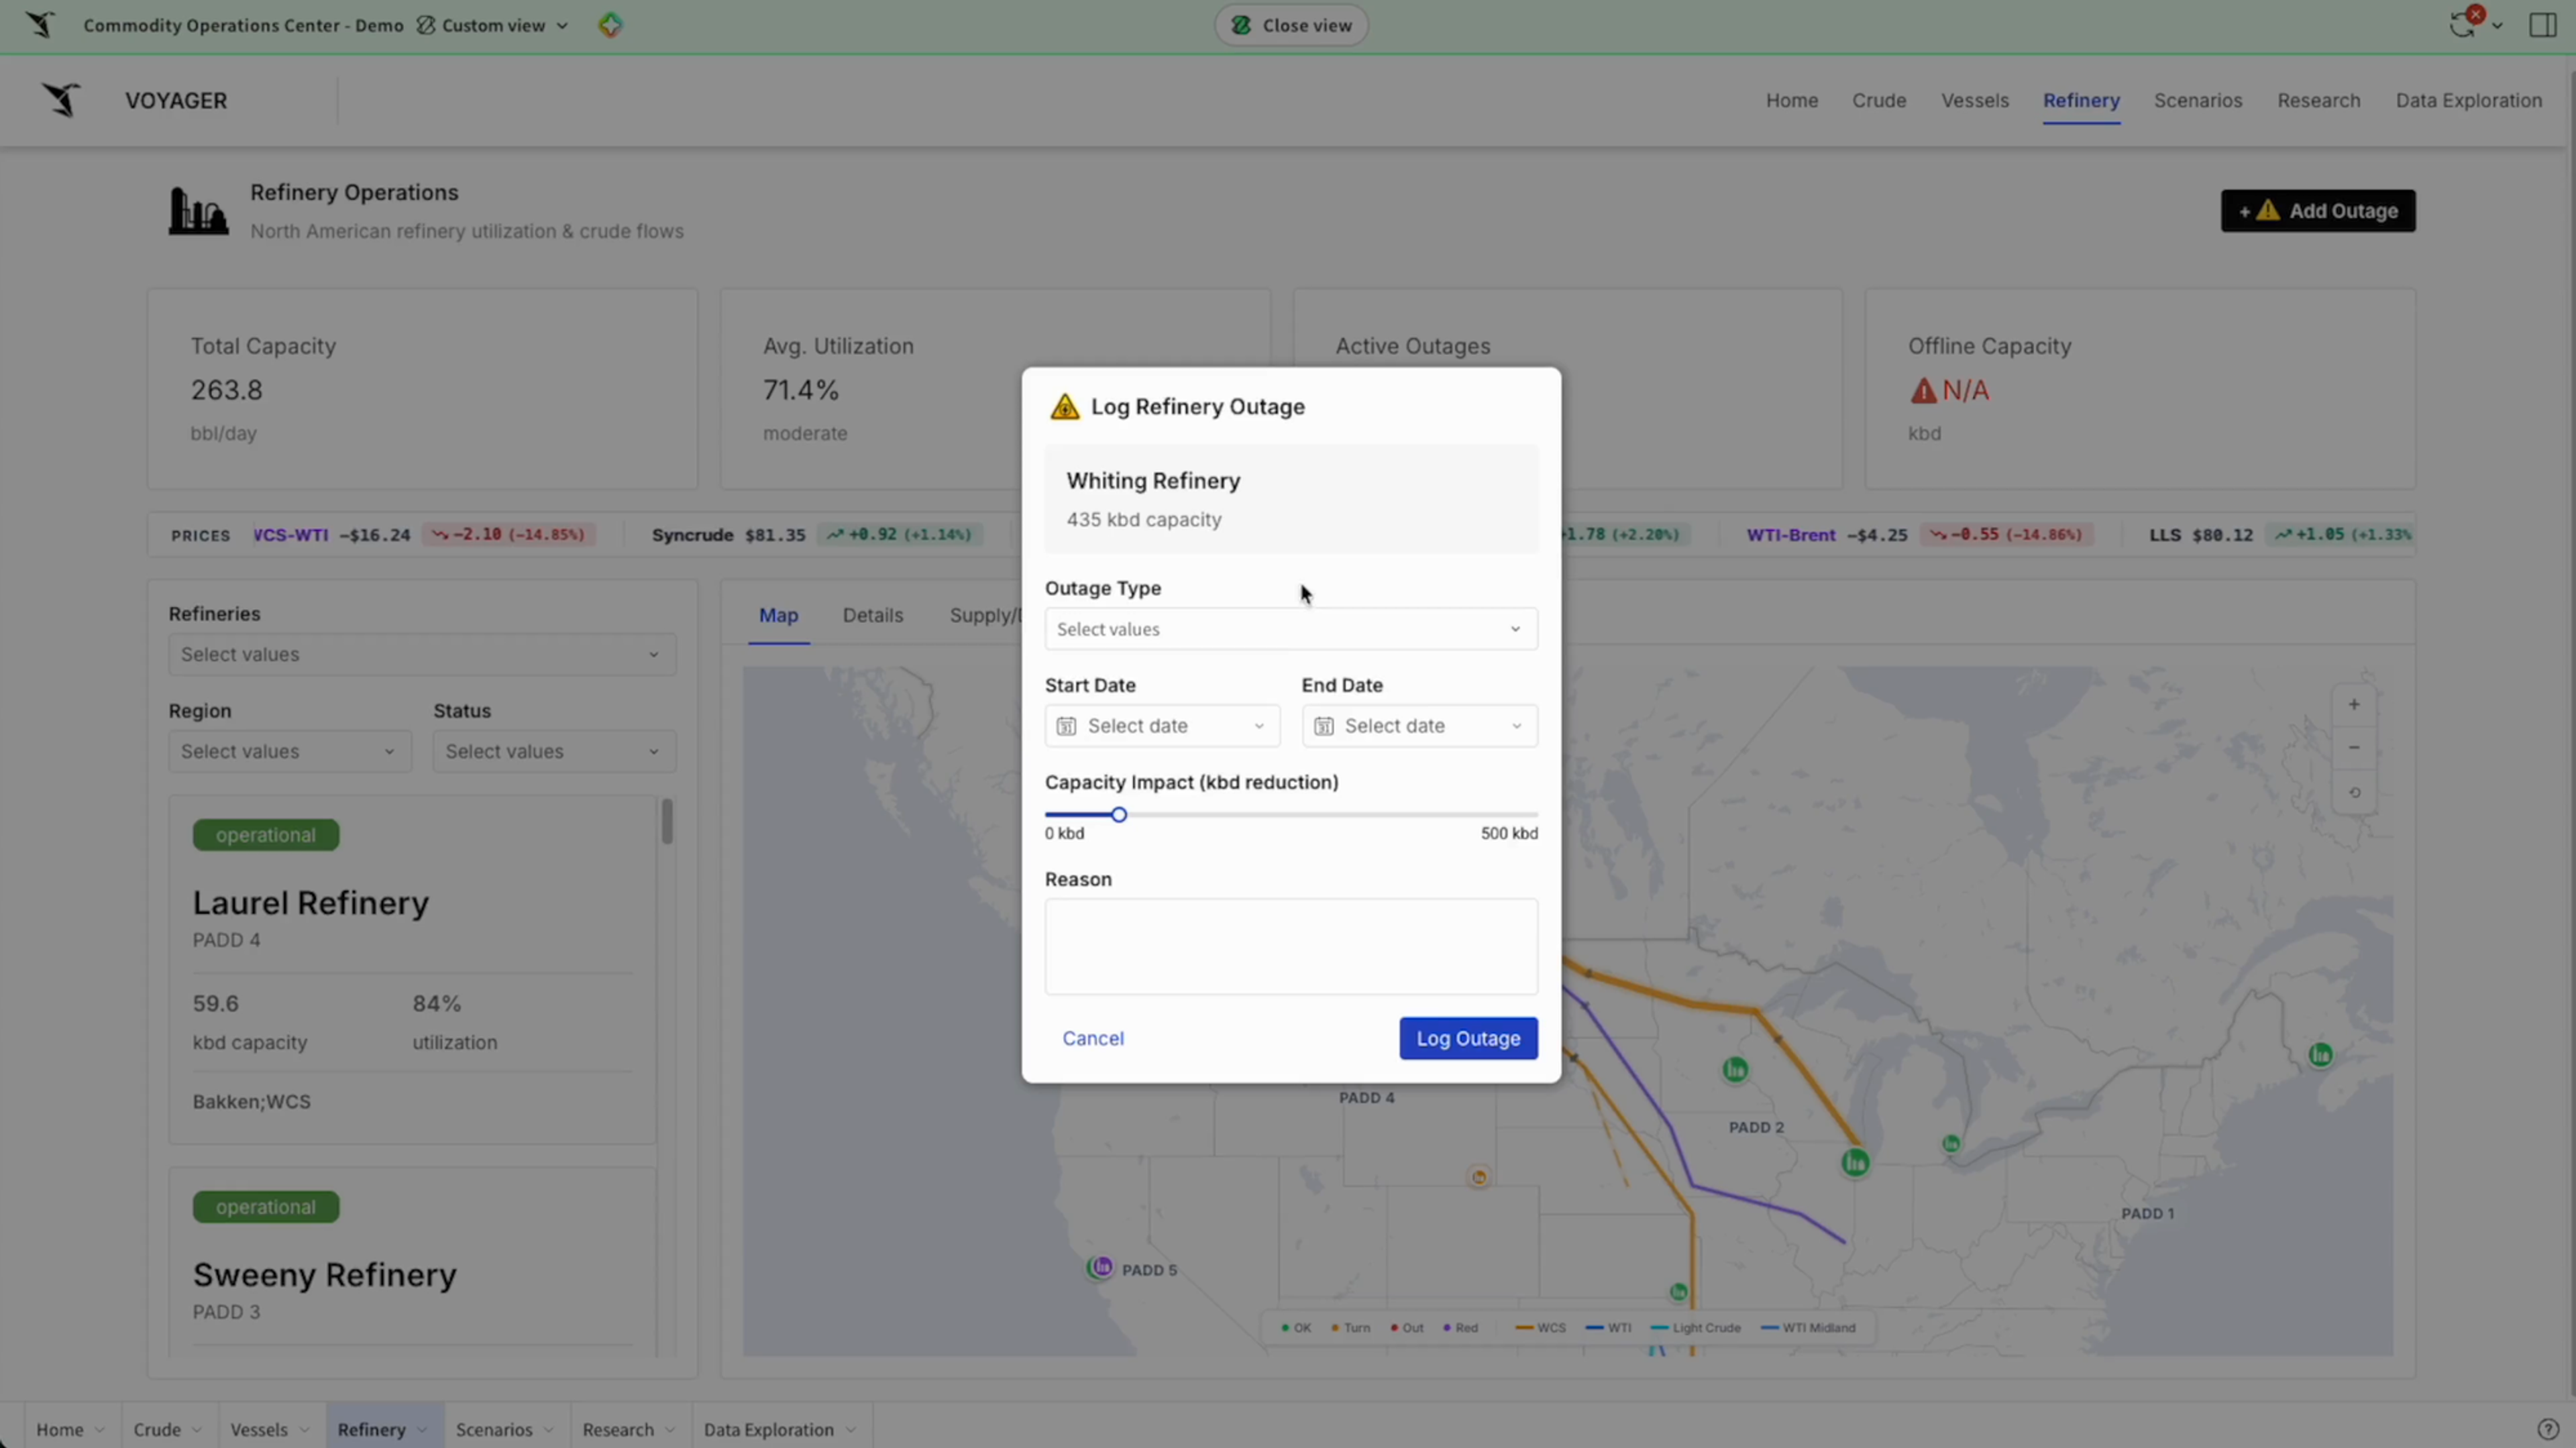Select the Sweeny Refinery card title
The height and width of the screenshot is (1448, 2576).
[x=324, y=1274]
